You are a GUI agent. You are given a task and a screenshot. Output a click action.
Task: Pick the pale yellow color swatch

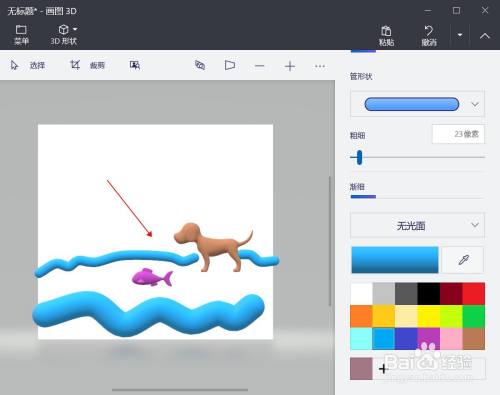coord(406,316)
